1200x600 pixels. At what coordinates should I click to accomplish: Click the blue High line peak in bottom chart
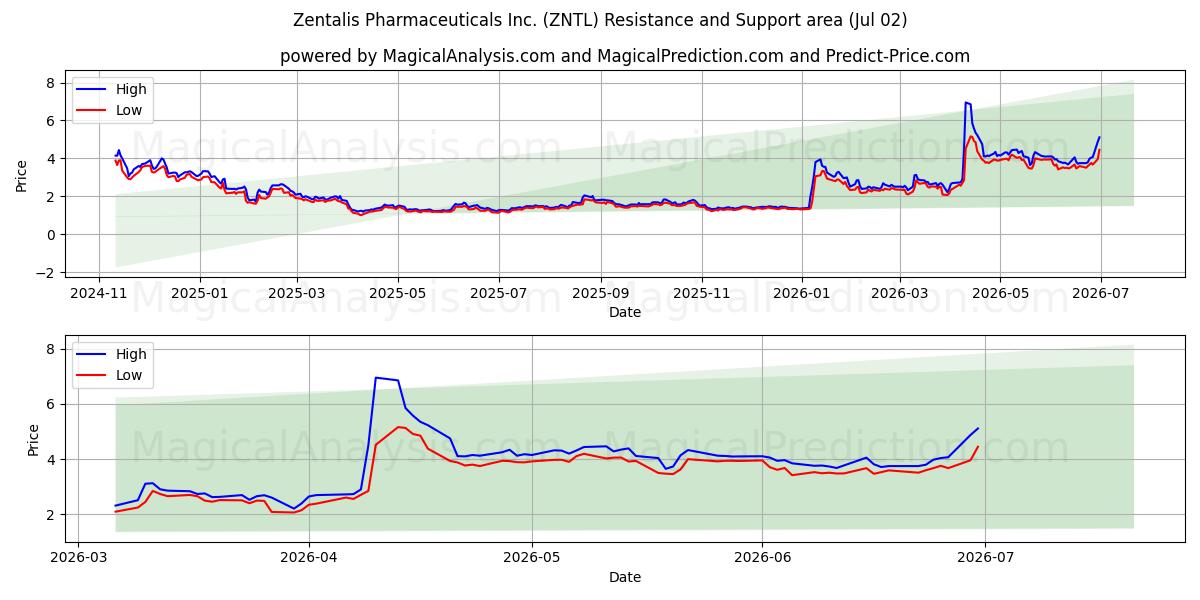click(375, 377)
